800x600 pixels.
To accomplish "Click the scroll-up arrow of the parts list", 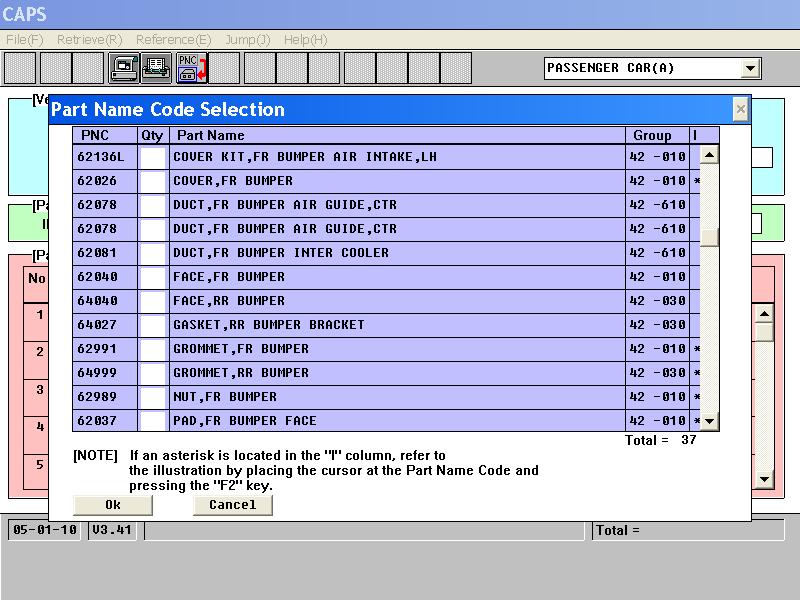I will point(709,155).
